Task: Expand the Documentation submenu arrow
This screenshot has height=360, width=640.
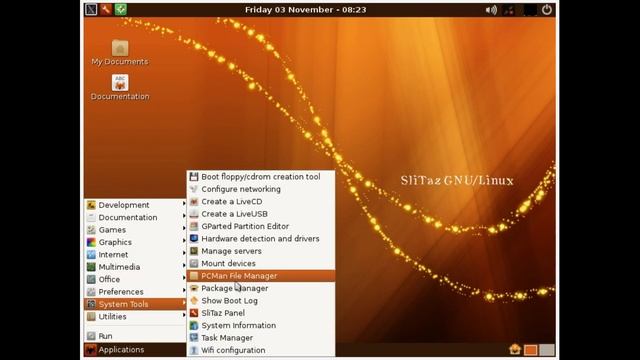Action: pyautogui.click(x=184, y=216)
